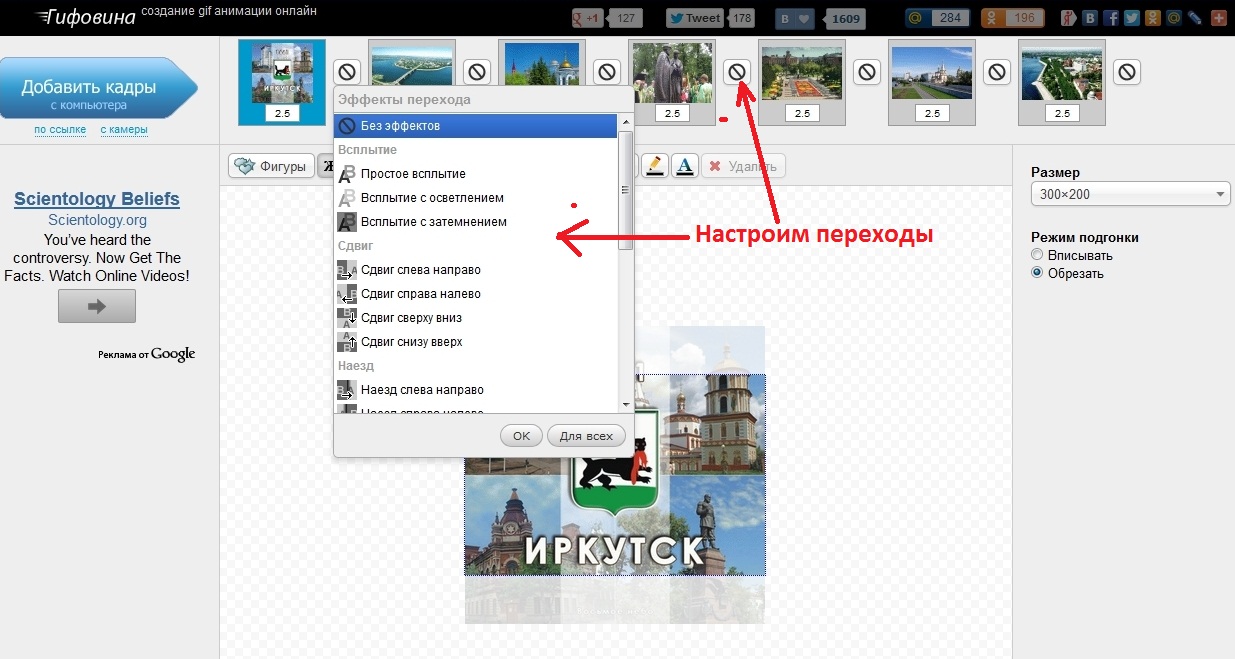Select the 'Обрезать' fit mode
This screenshot has height=659, width=1235.
(x=1037, y=273)
